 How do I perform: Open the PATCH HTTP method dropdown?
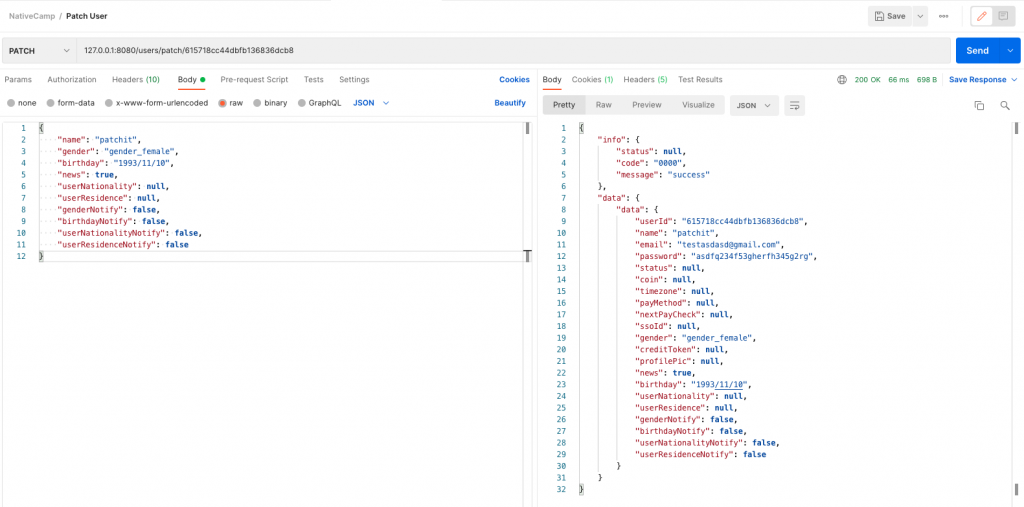(x=39, y=50)
